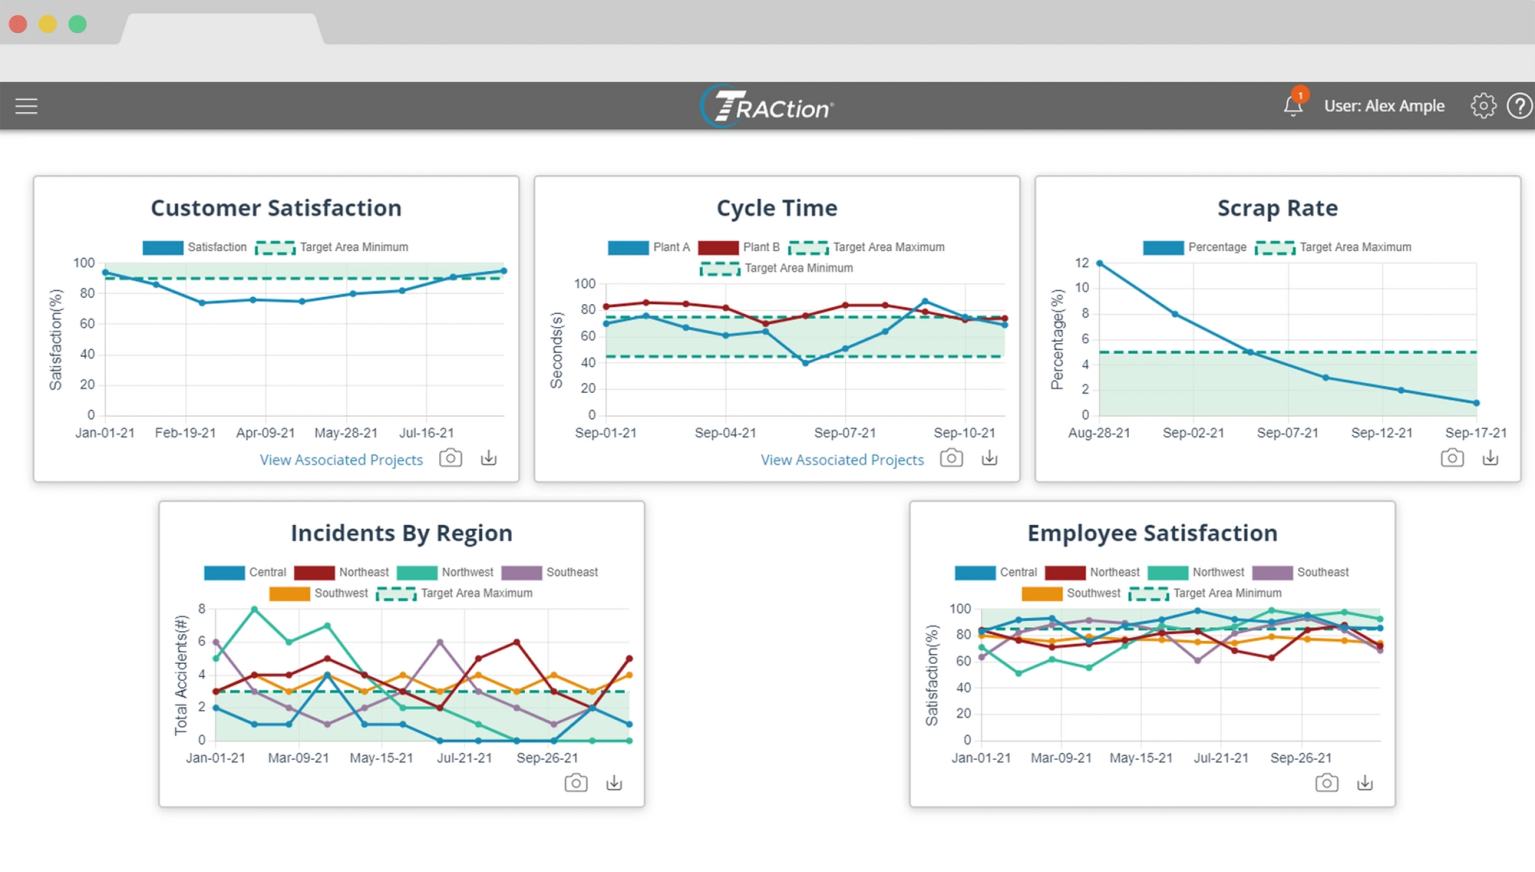This screenshot has height=872, width=1535.
Task: Open View Associated Projects under Customer Satisfaction
Action: [x=341, y=459]
